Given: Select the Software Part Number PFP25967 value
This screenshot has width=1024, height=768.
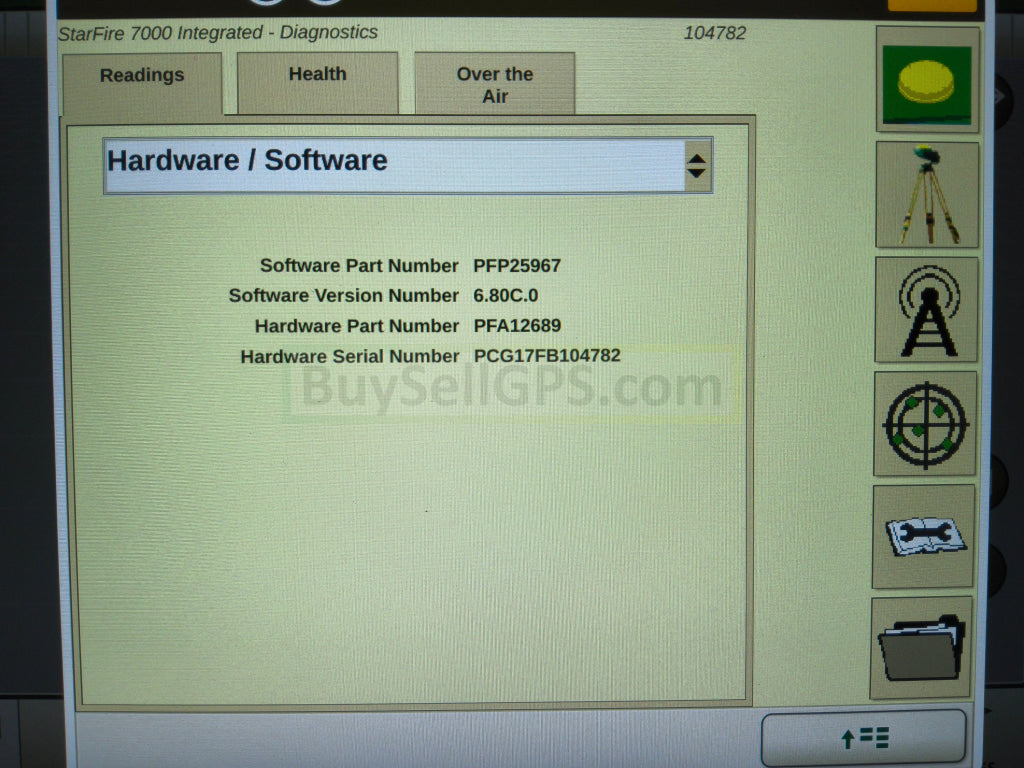Looking at the screenshot, I should 516,266.
